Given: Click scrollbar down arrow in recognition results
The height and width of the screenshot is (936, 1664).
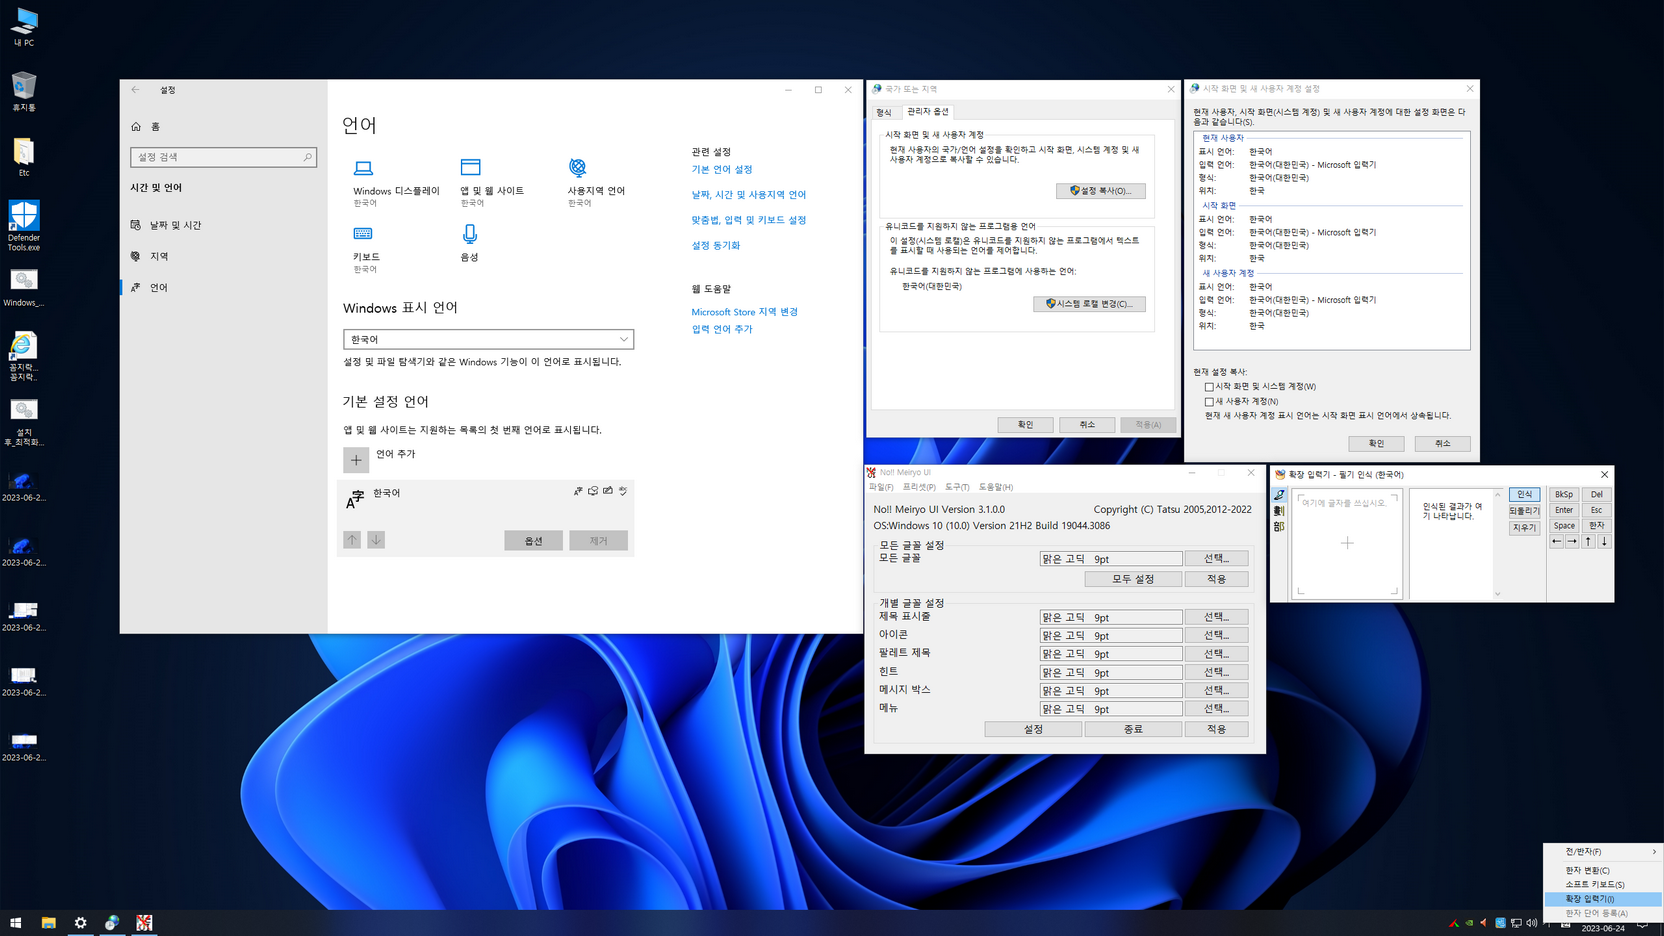Looking at the screenshot, I should tap(1497, 594).
